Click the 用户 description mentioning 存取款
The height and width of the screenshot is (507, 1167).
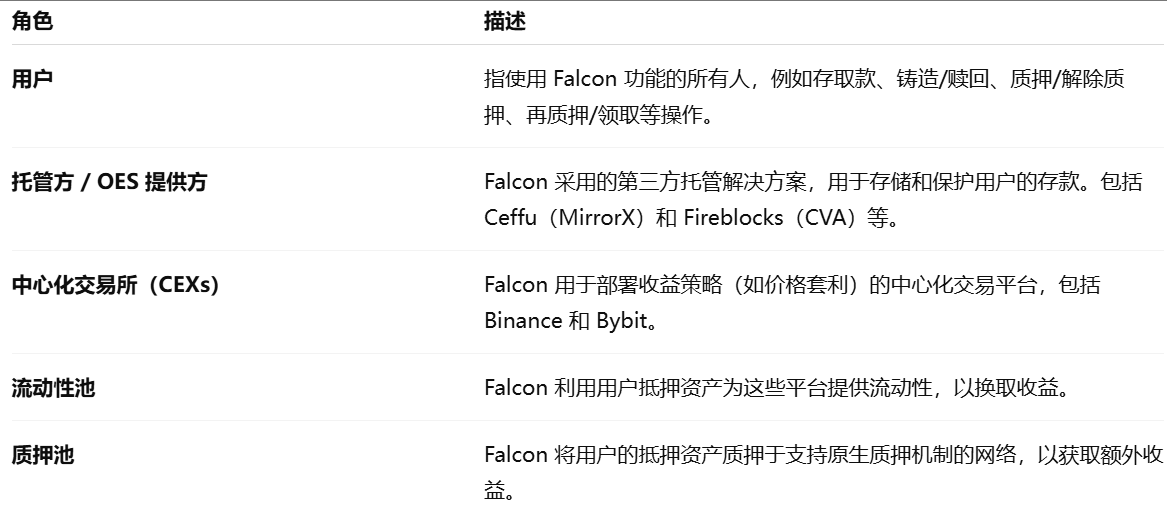click(804, 97)
